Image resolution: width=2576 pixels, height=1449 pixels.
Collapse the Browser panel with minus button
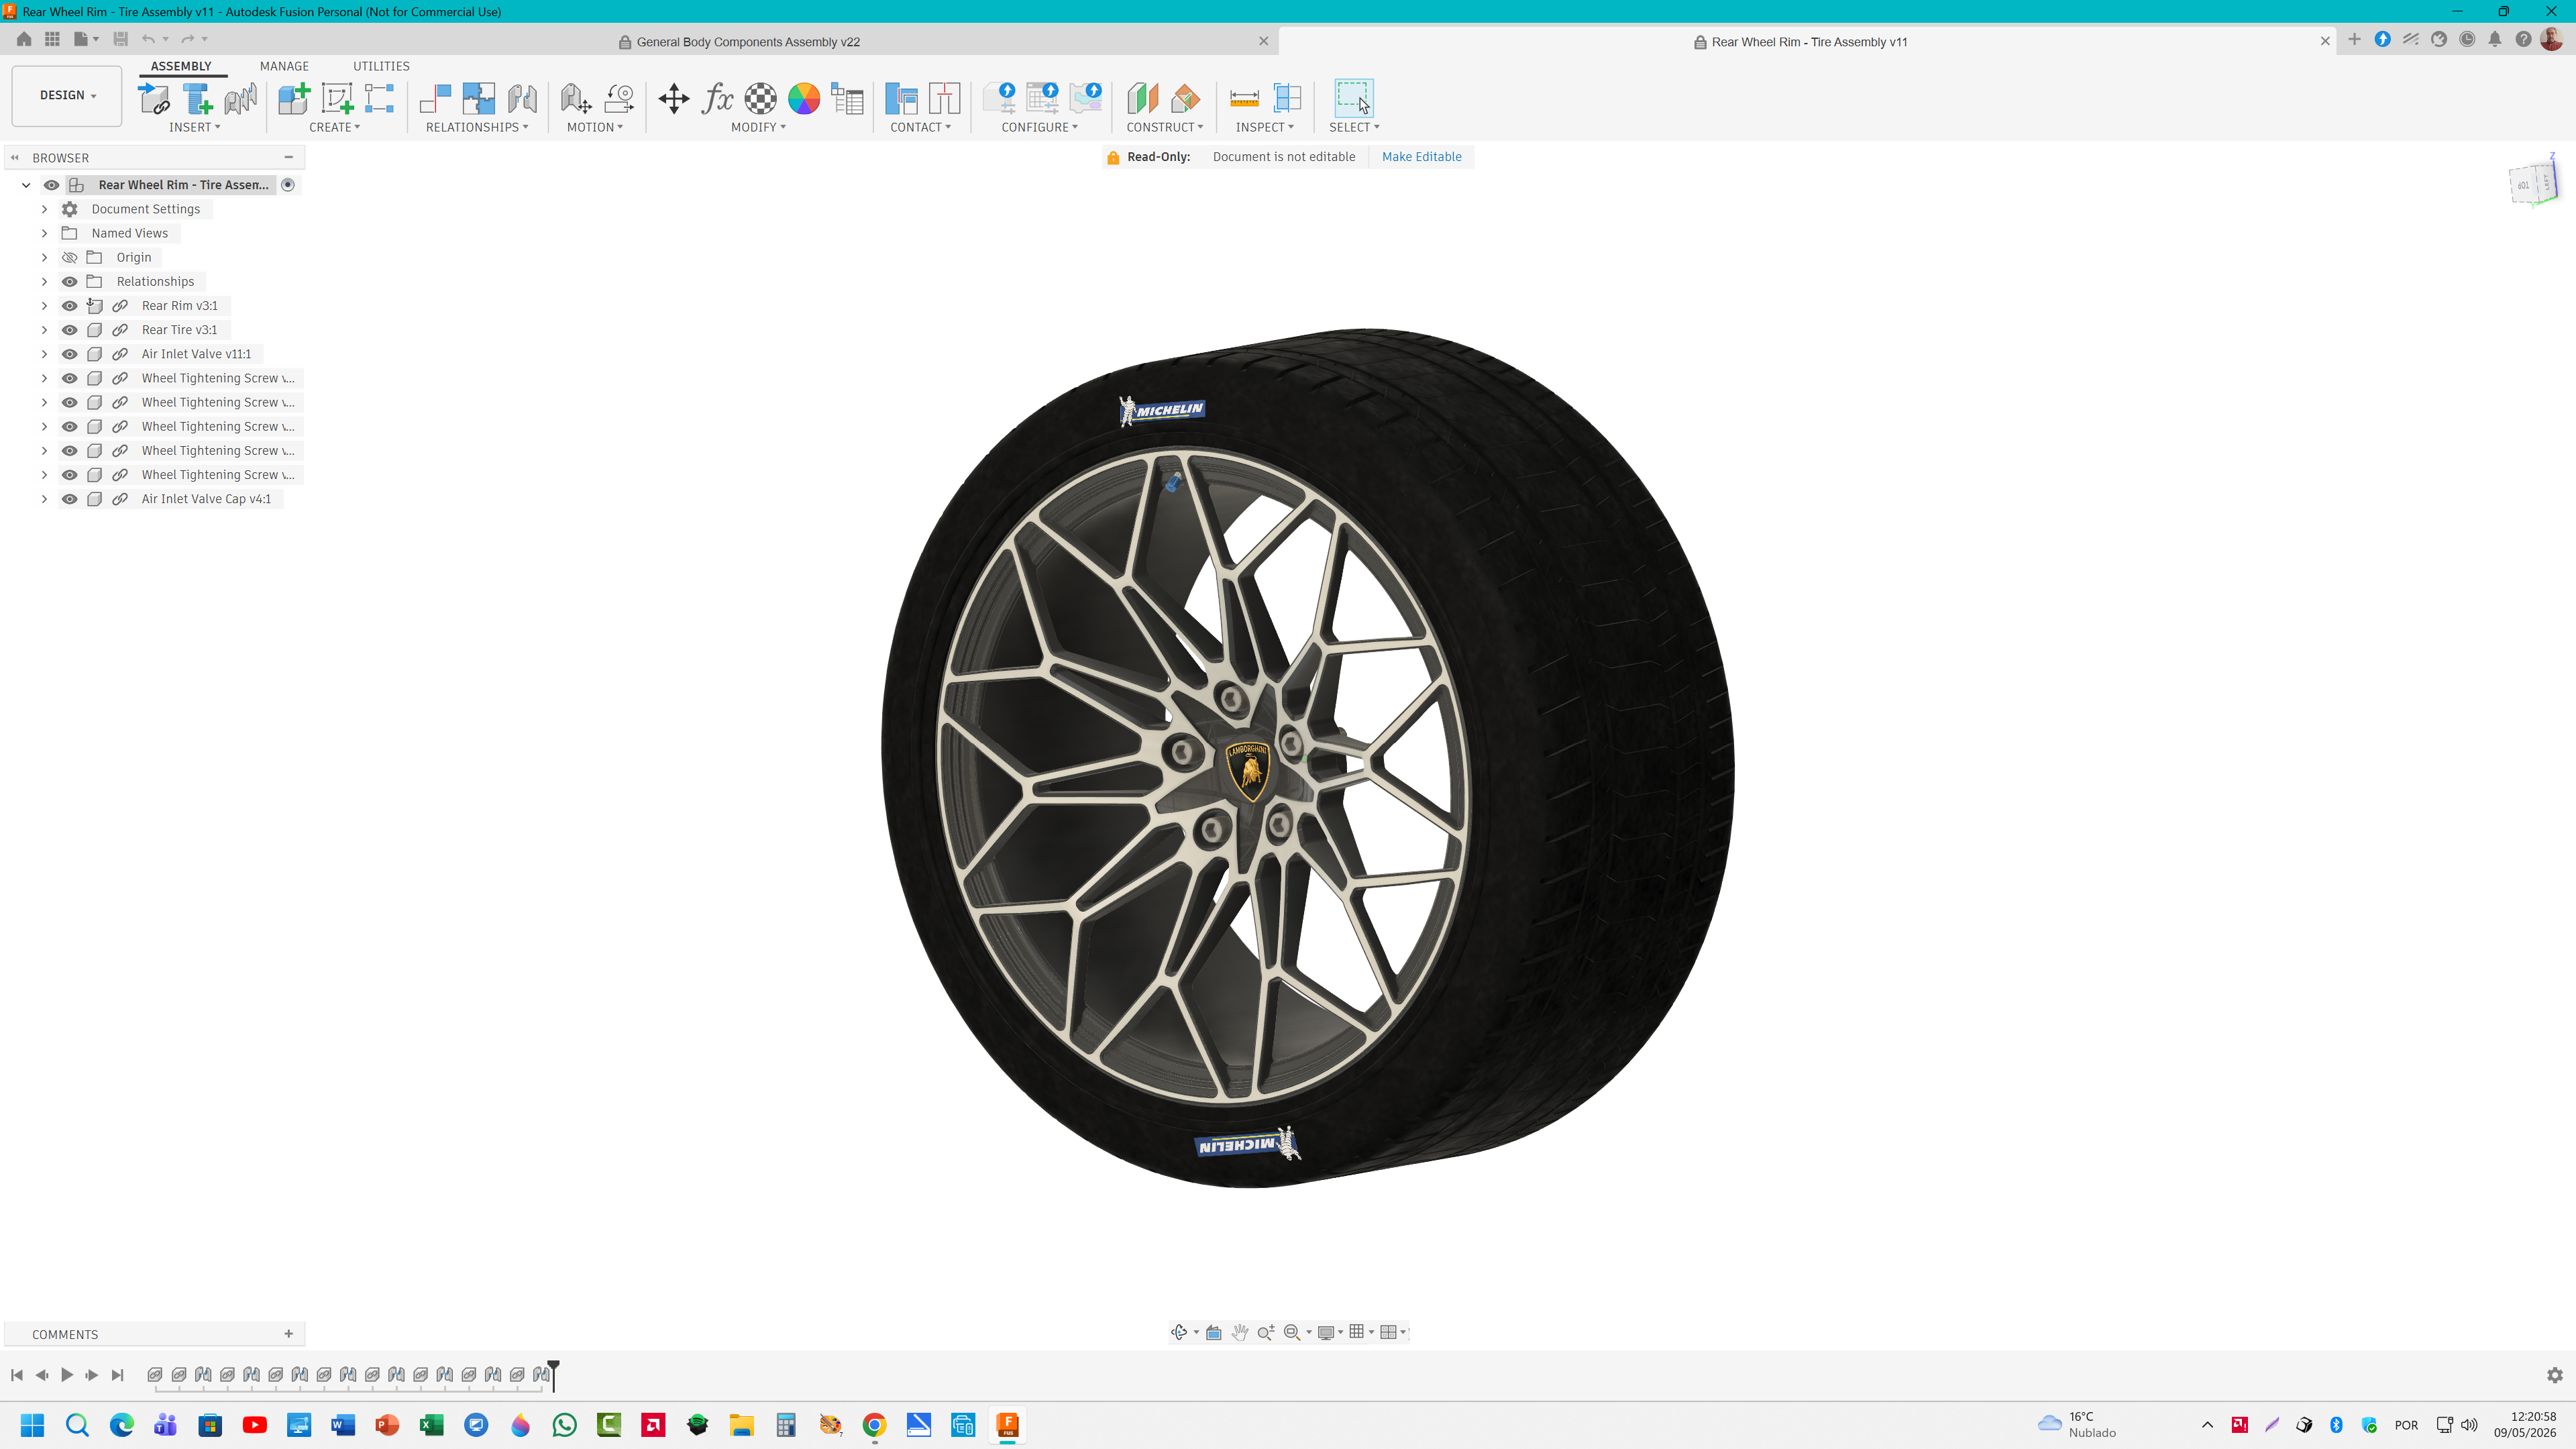289,157
